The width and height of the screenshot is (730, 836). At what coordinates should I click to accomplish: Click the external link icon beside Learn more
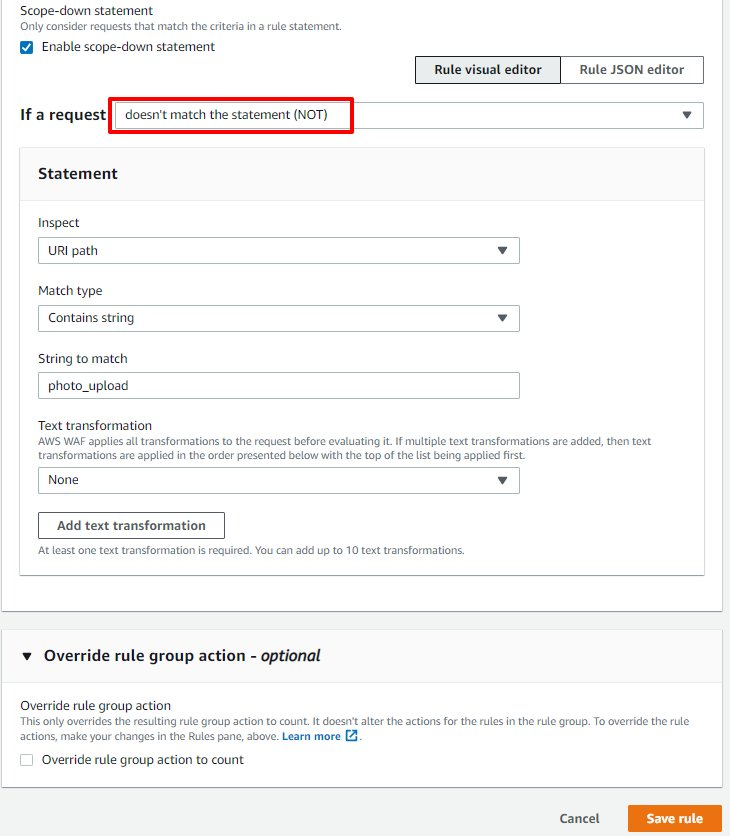point(351,736)
